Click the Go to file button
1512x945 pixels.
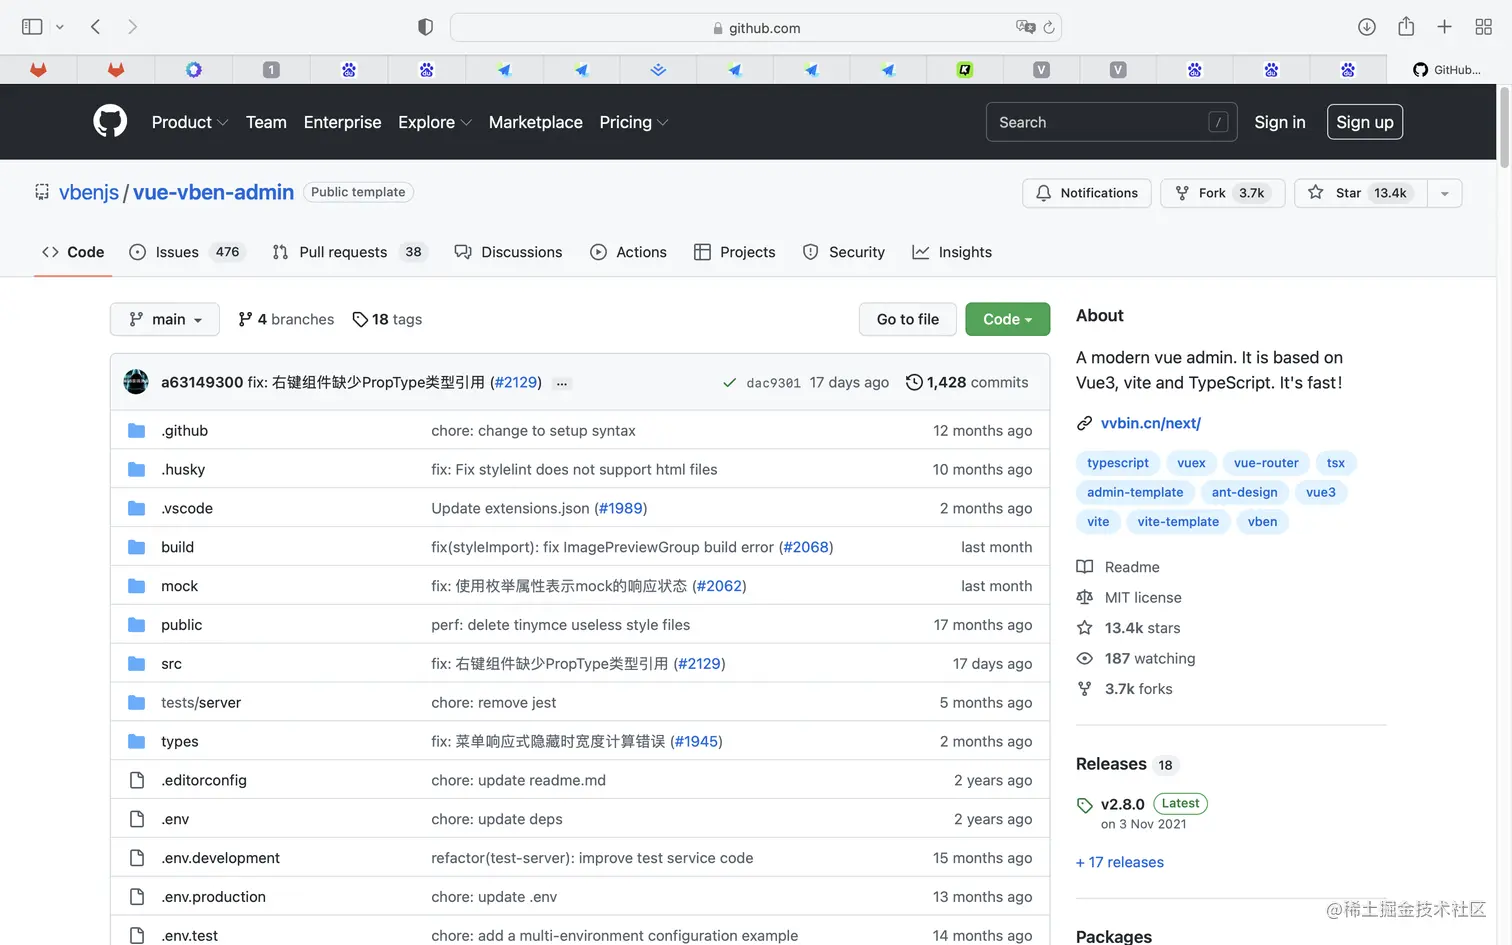click(908, 319)
